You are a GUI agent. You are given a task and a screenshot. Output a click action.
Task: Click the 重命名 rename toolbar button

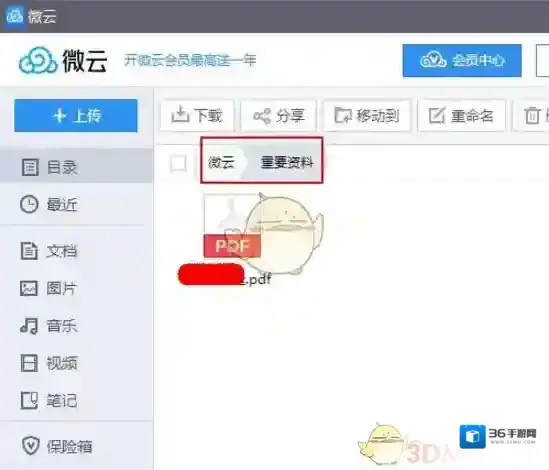[x=461, y=116]
